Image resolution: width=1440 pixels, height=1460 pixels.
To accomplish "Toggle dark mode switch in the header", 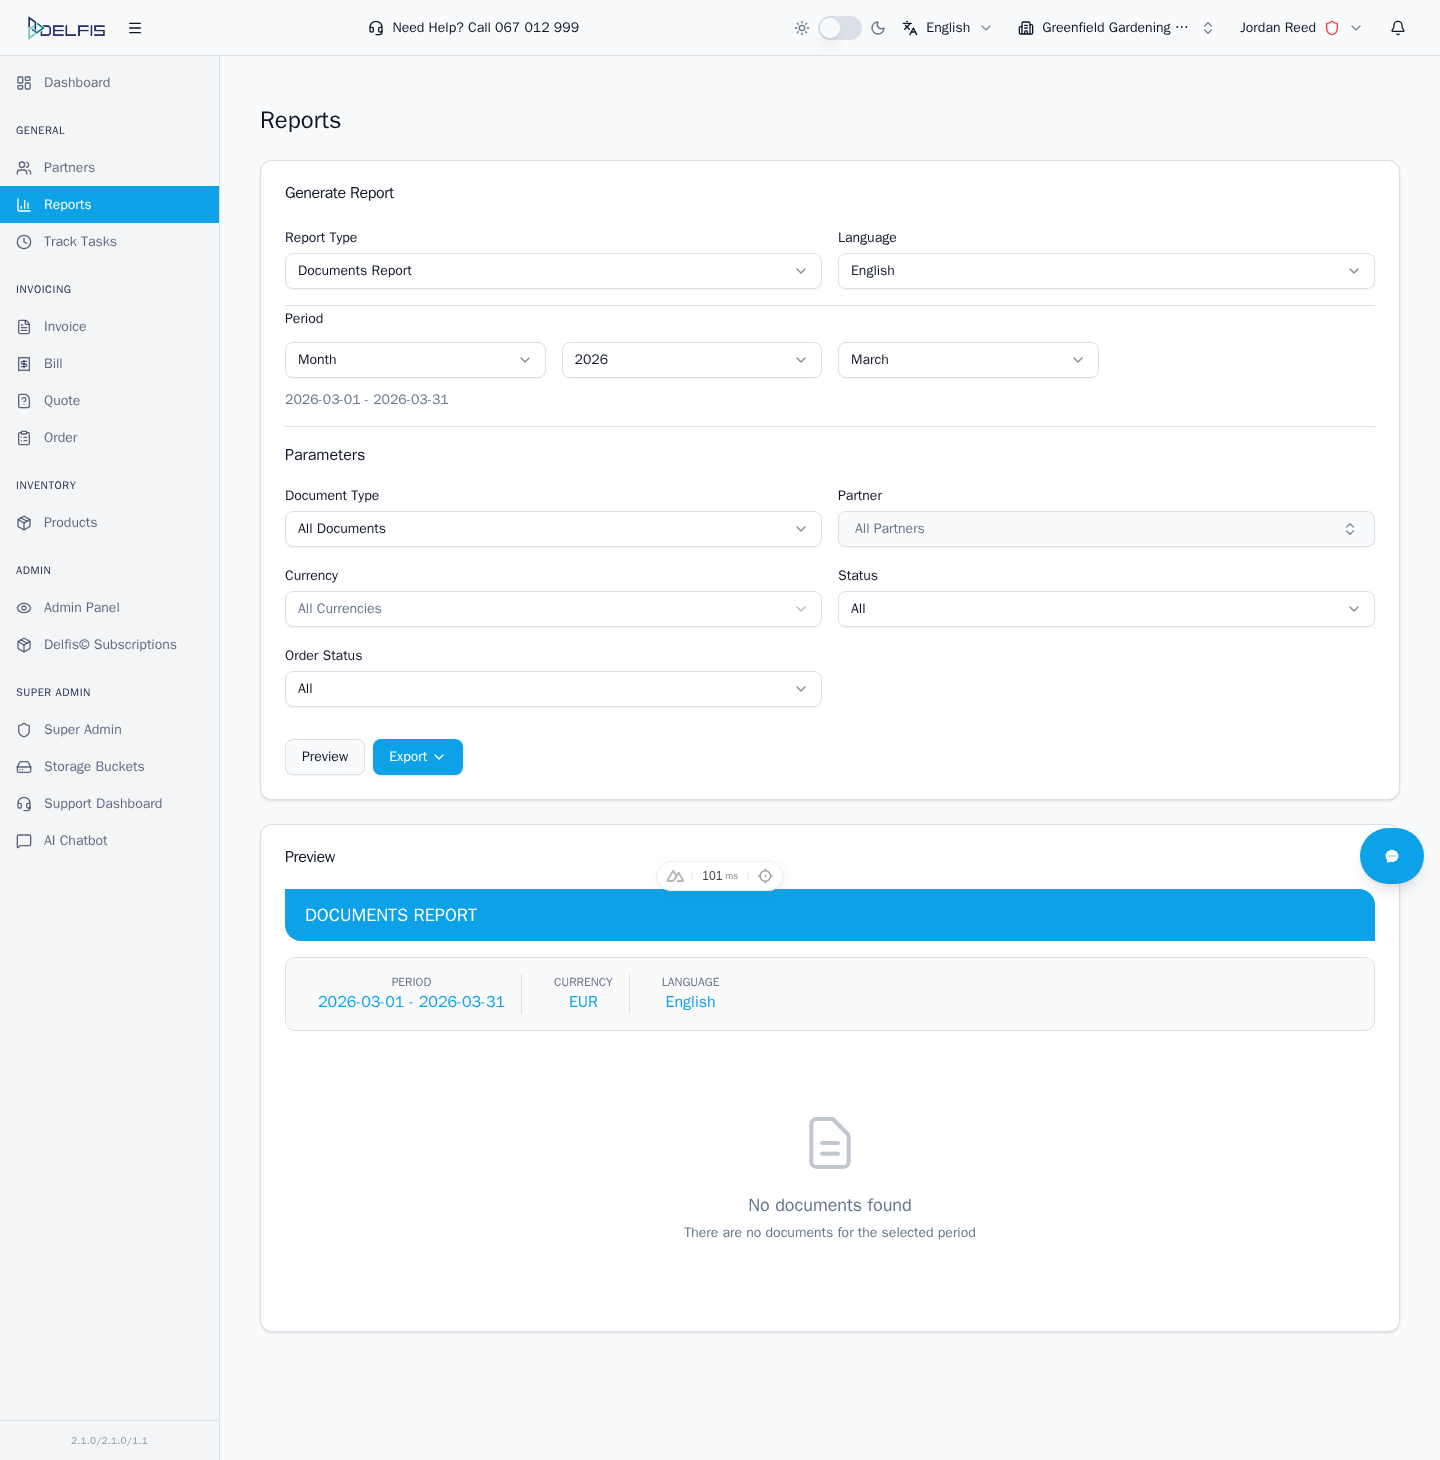I will [840, 27].
